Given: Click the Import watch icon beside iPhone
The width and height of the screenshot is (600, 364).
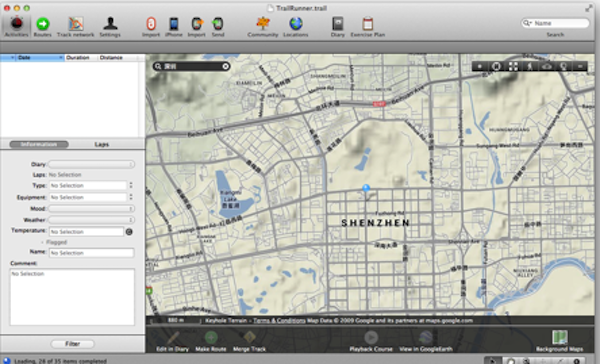Looking at the screenshot, I should pos(151,27).
